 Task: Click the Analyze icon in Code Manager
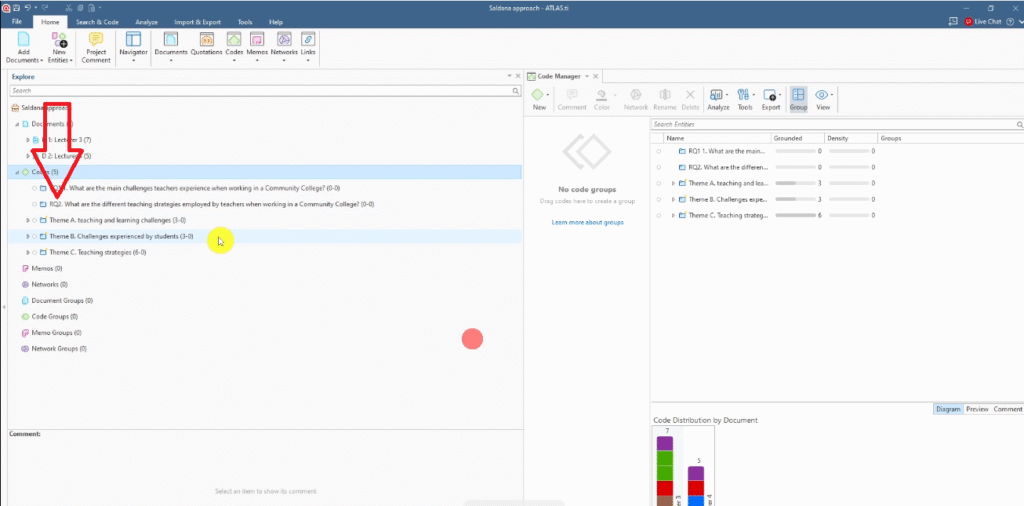pyautogui.click(x=717, y=96)
